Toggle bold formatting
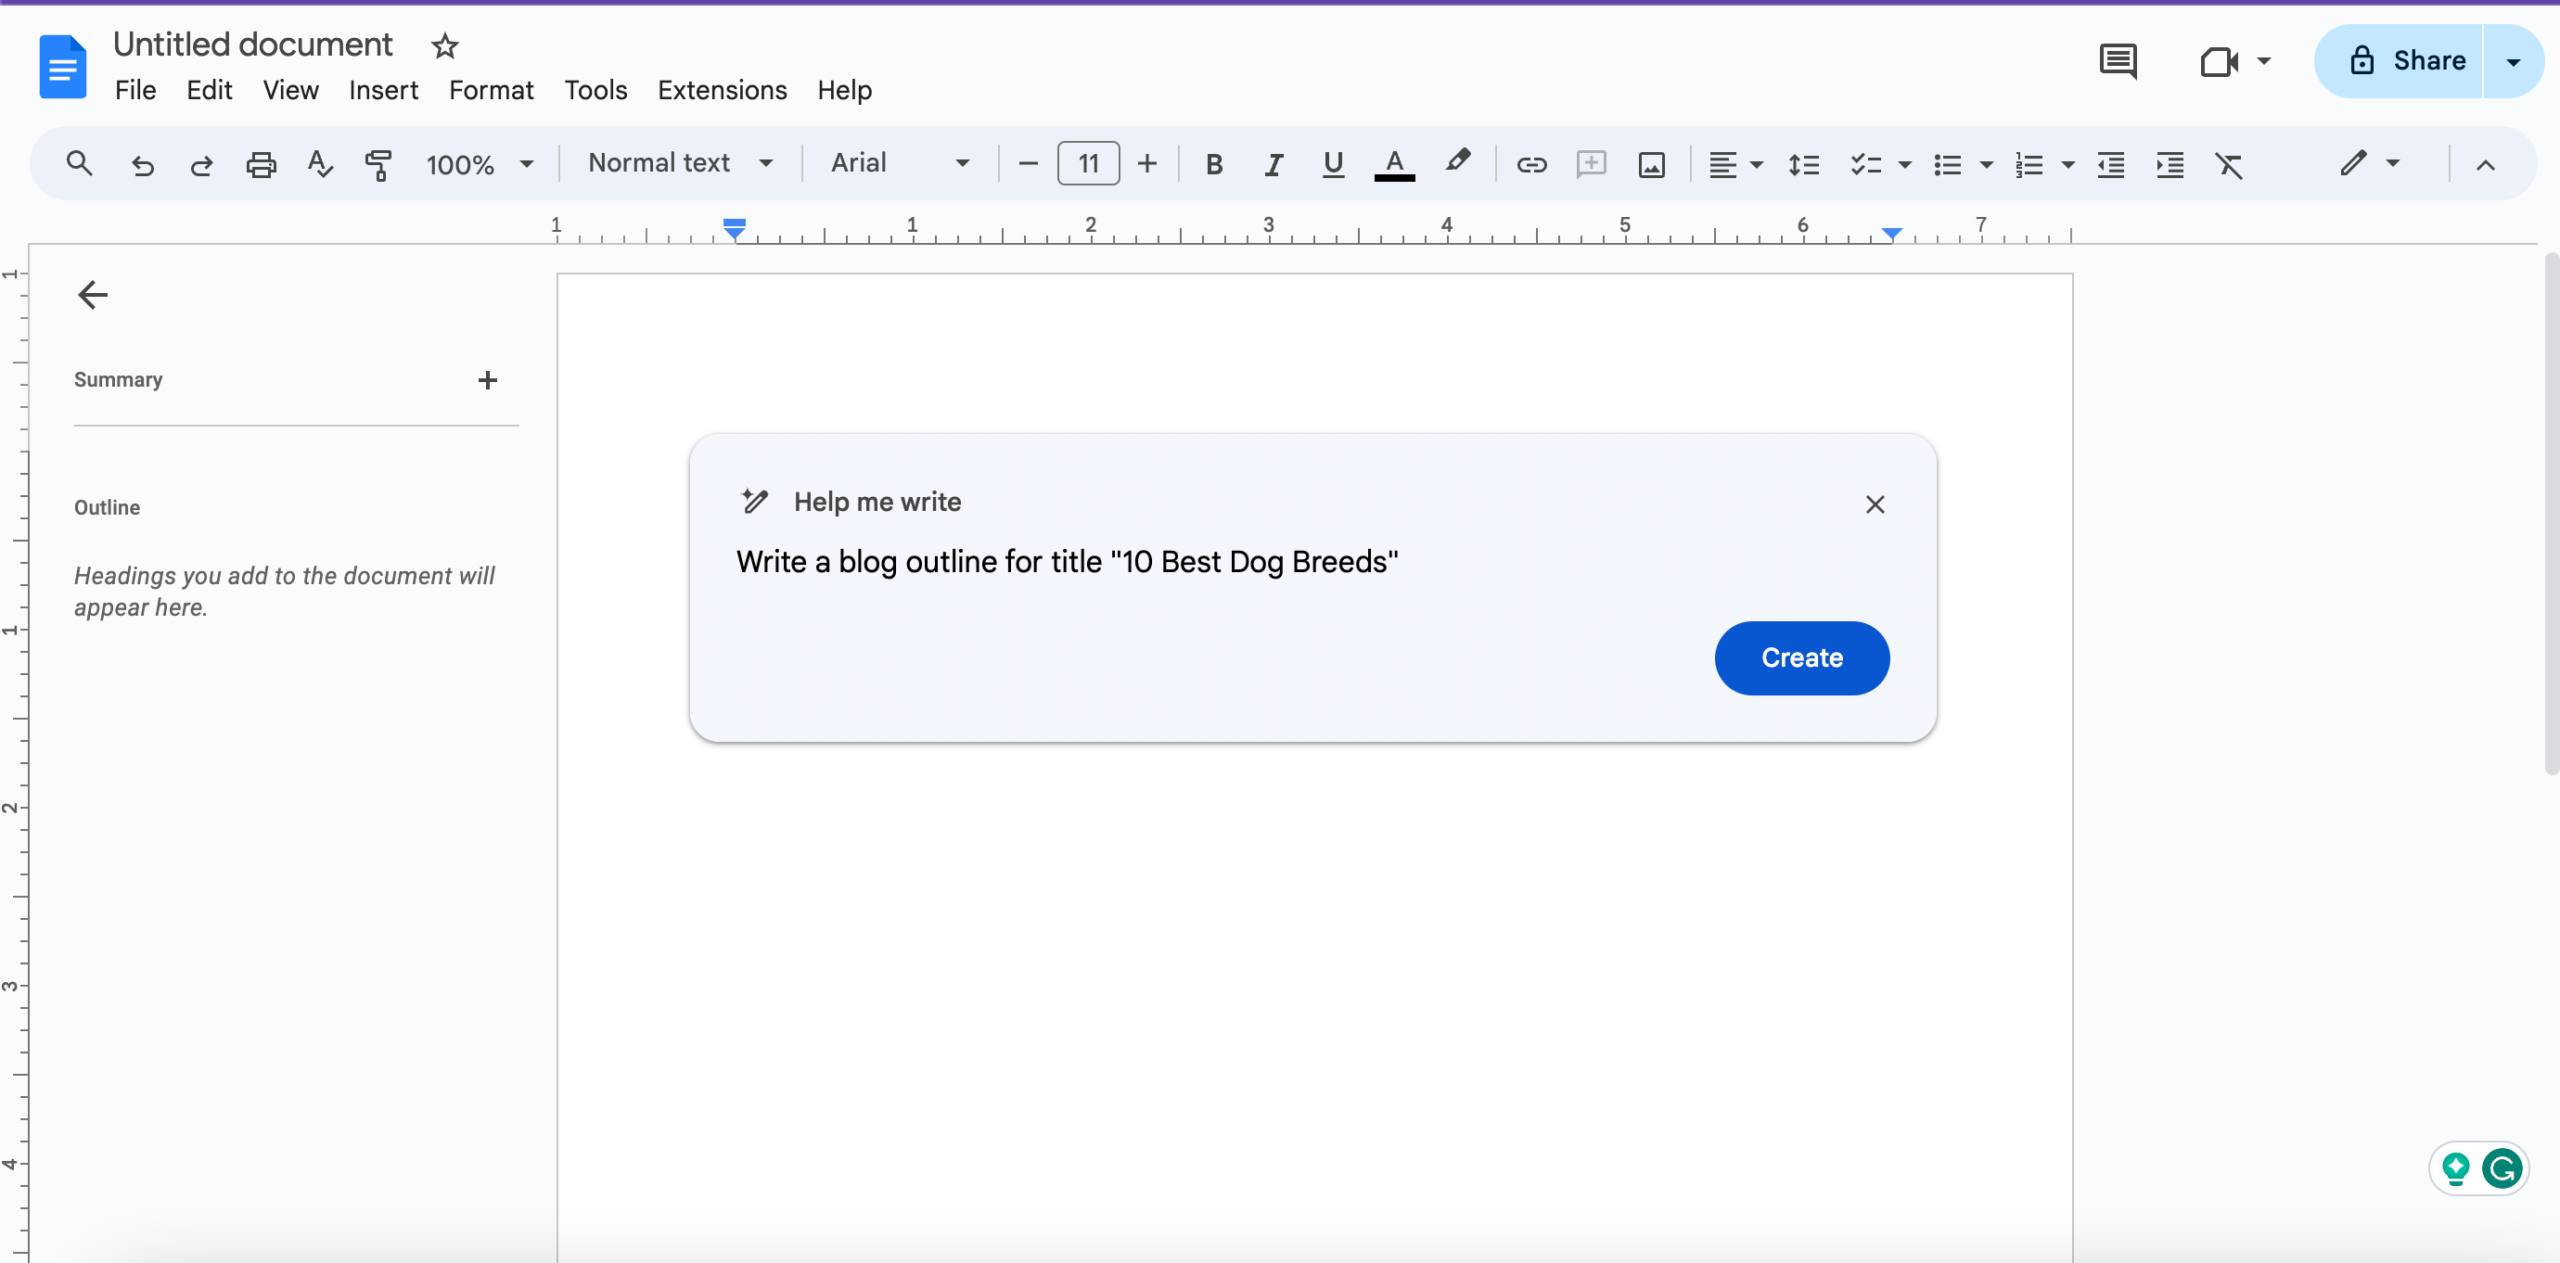 (x=1214, y=164)
